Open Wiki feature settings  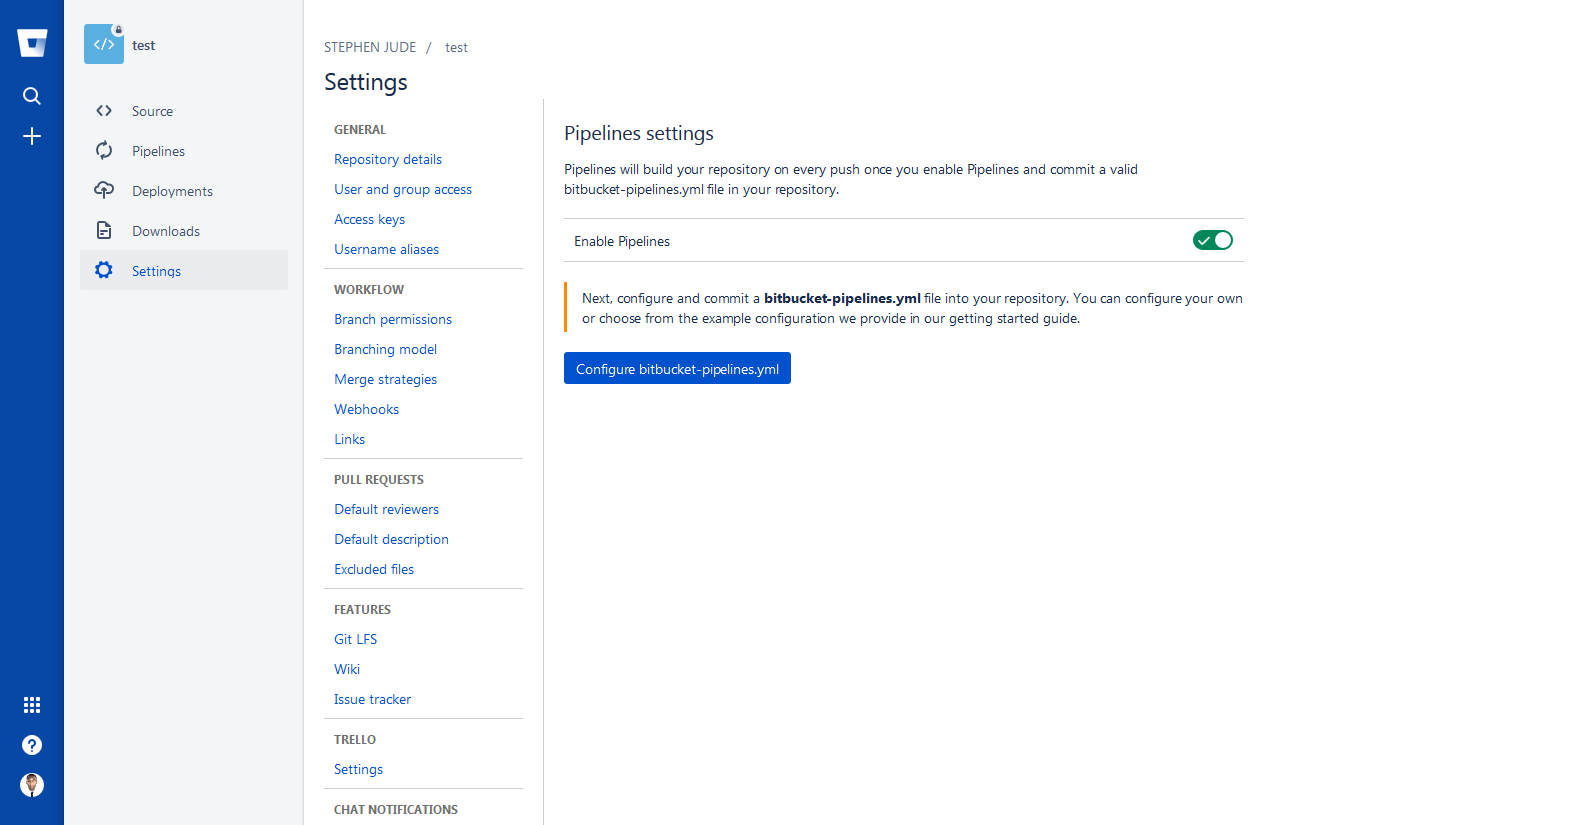click(347, 669)
